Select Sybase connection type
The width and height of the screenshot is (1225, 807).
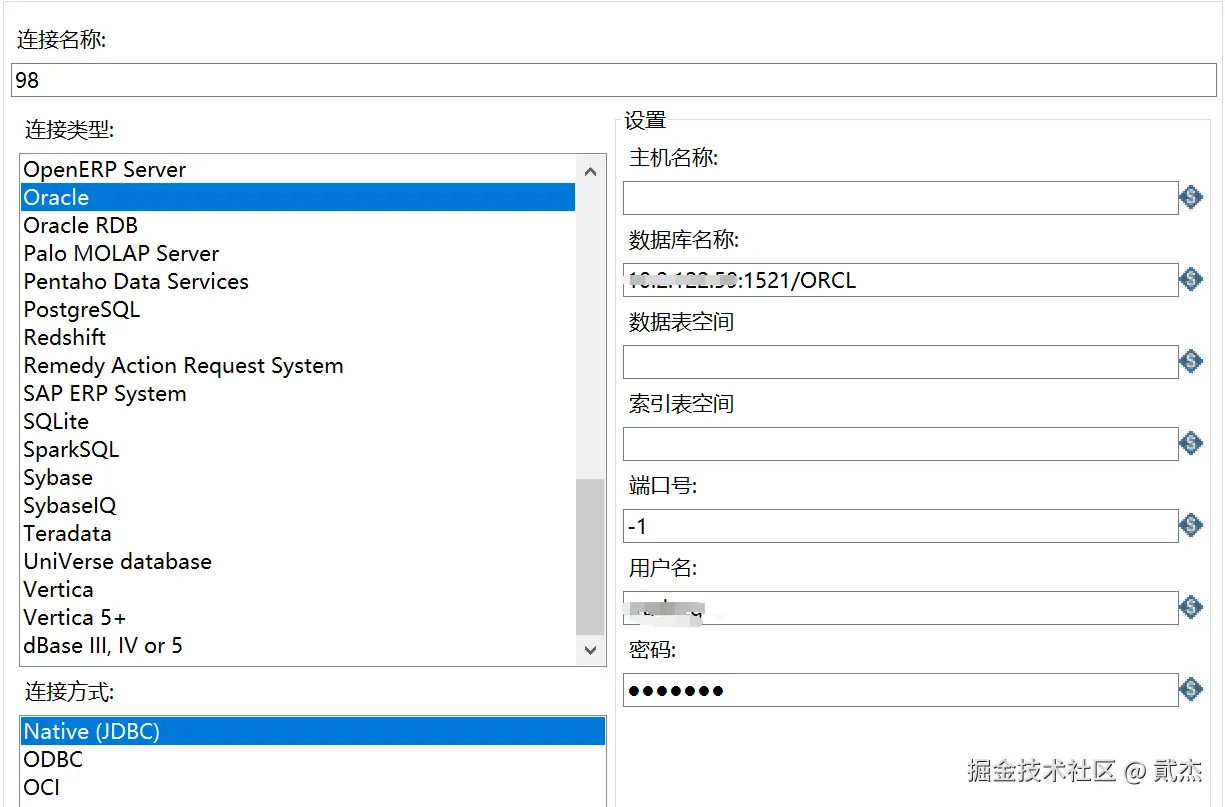click(298, 478)
